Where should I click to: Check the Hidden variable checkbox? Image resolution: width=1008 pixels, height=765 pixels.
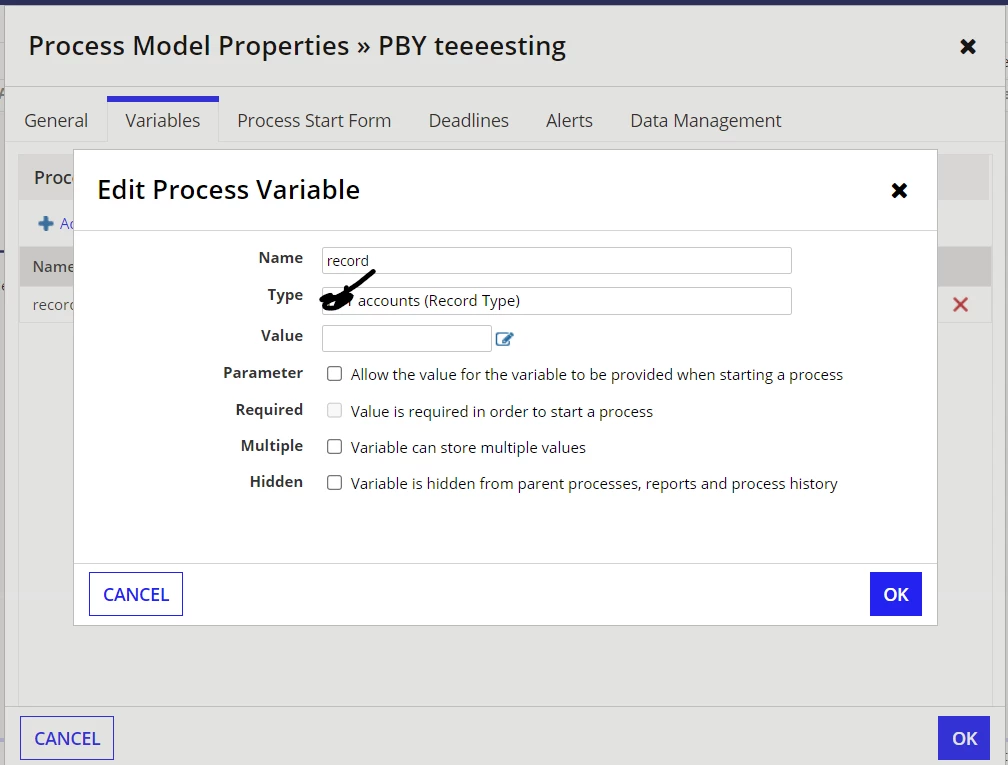tap(334, 483)
